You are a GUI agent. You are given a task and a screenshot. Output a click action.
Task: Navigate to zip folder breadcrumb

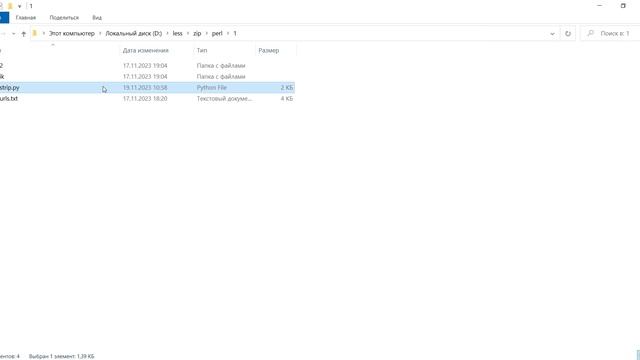197,33
